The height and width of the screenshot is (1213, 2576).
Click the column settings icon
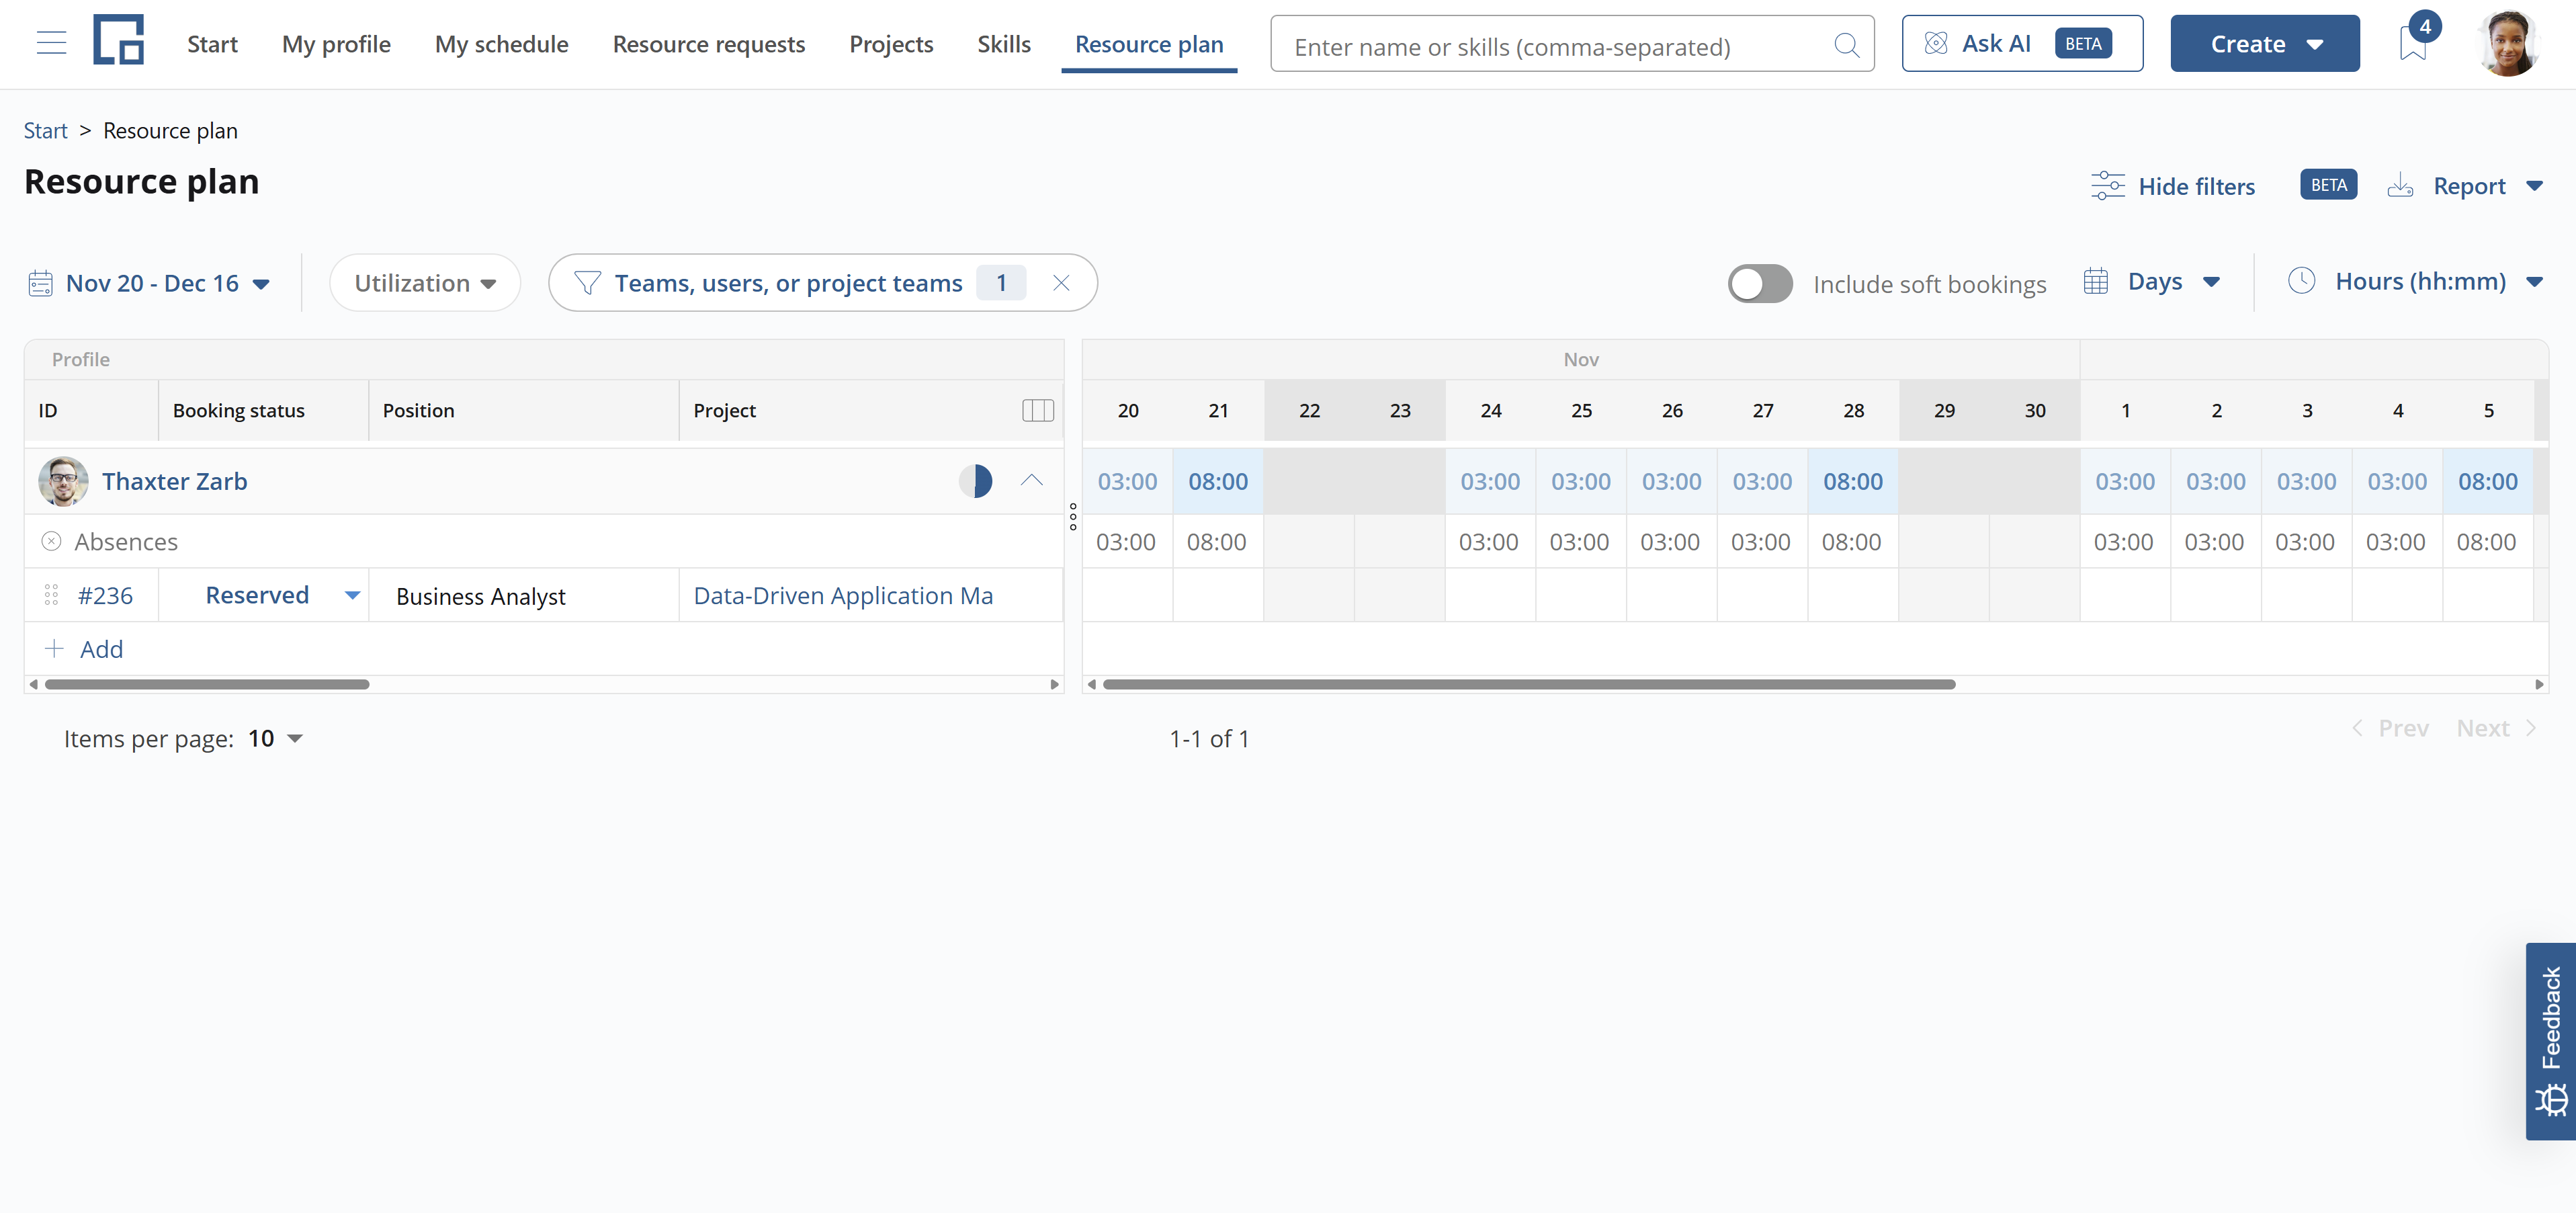click(1038, 410)
